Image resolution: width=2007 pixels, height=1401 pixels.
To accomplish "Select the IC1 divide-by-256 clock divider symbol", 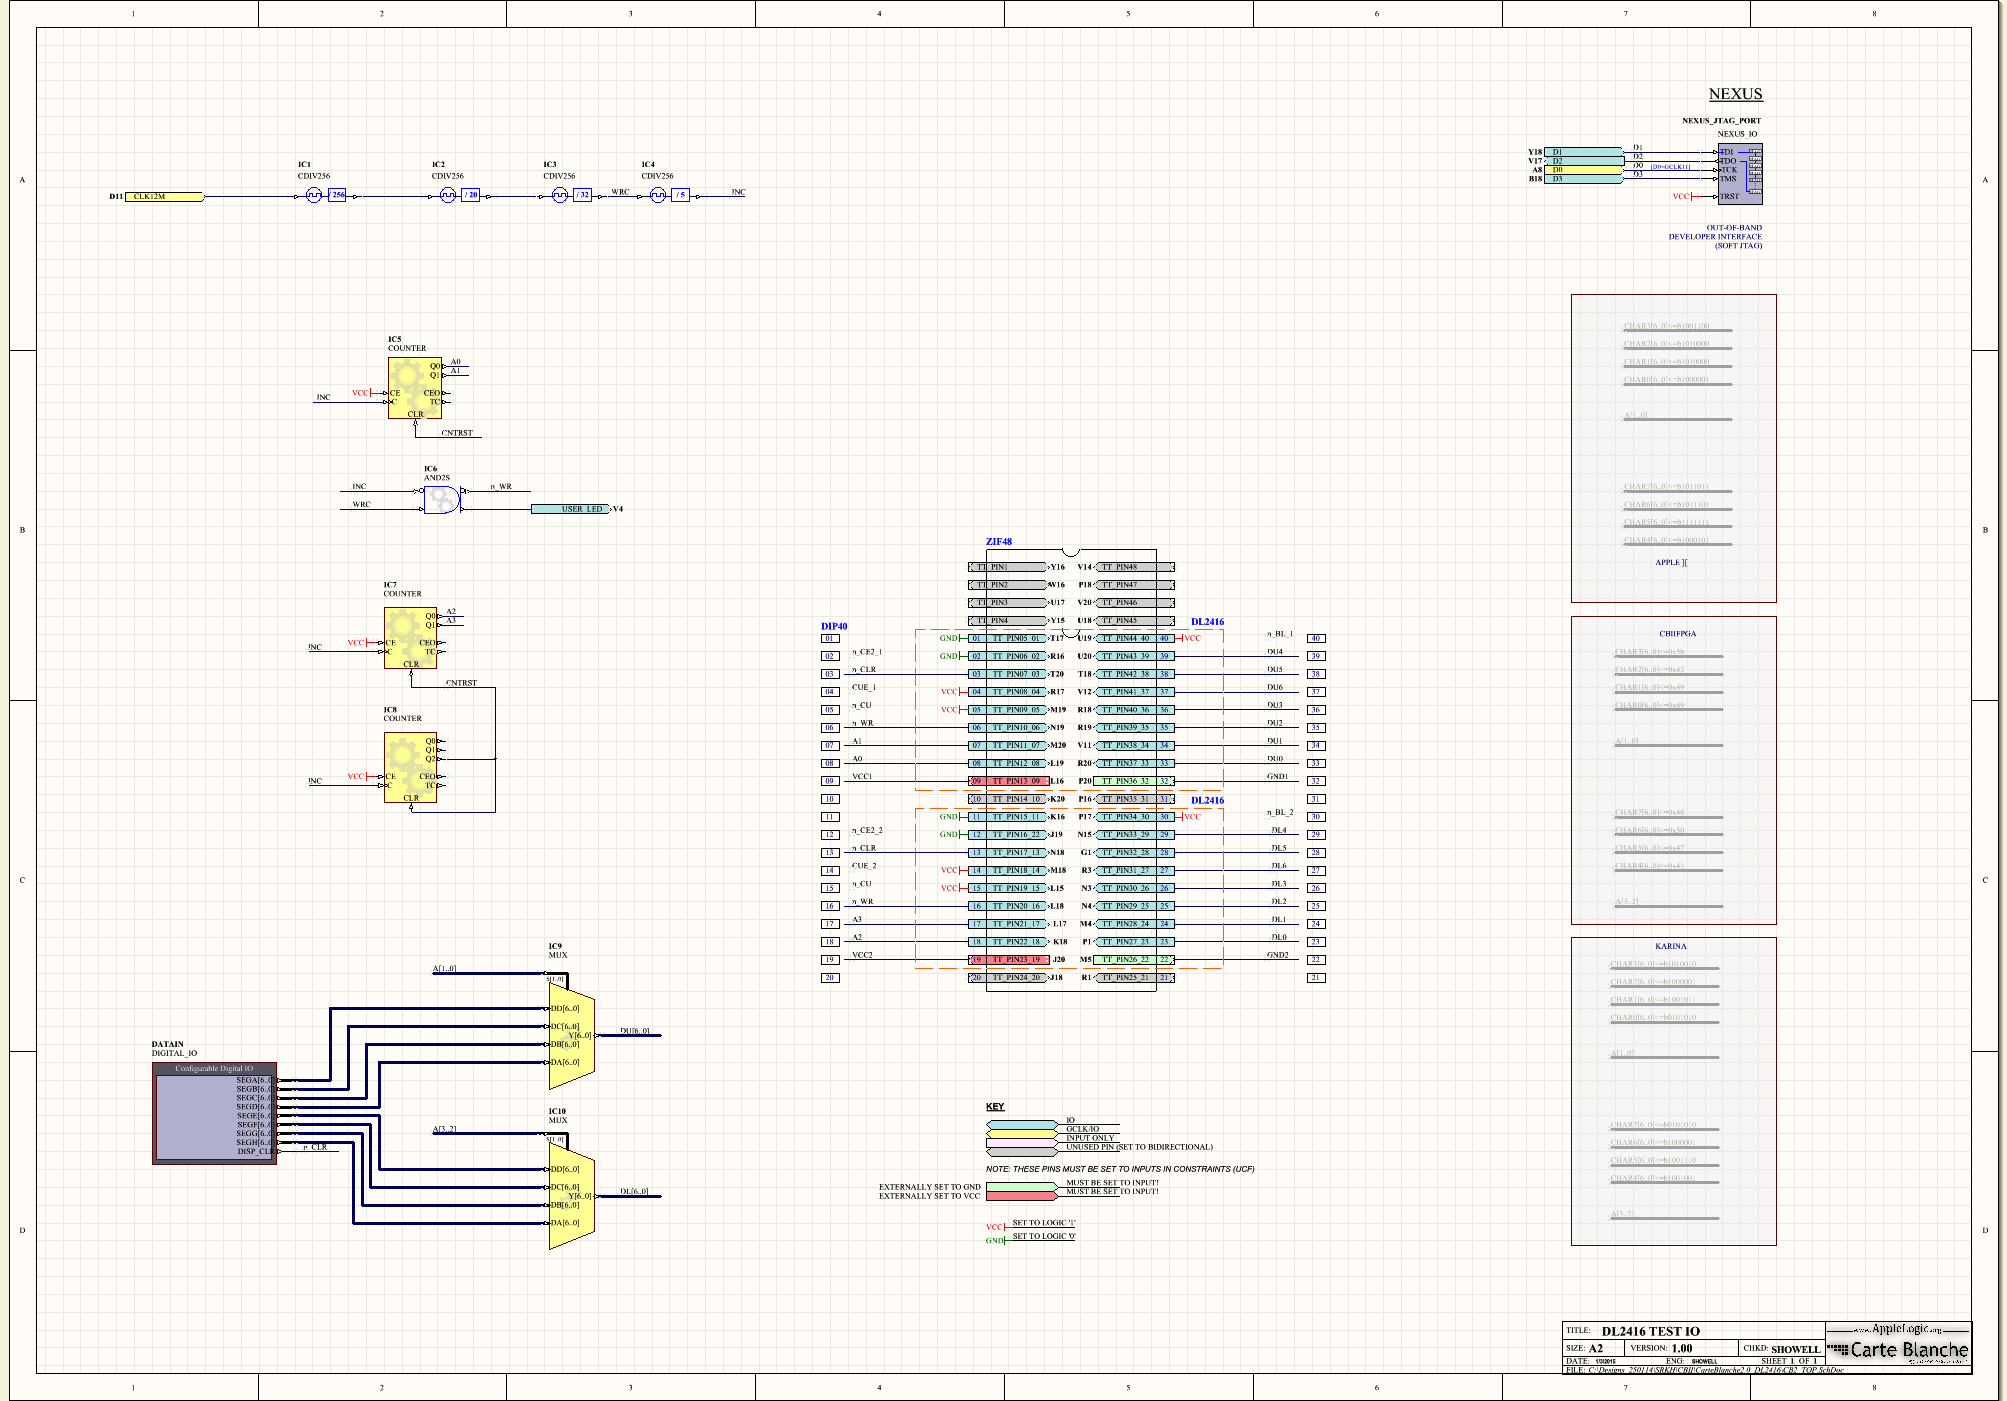I will [325, 195].
